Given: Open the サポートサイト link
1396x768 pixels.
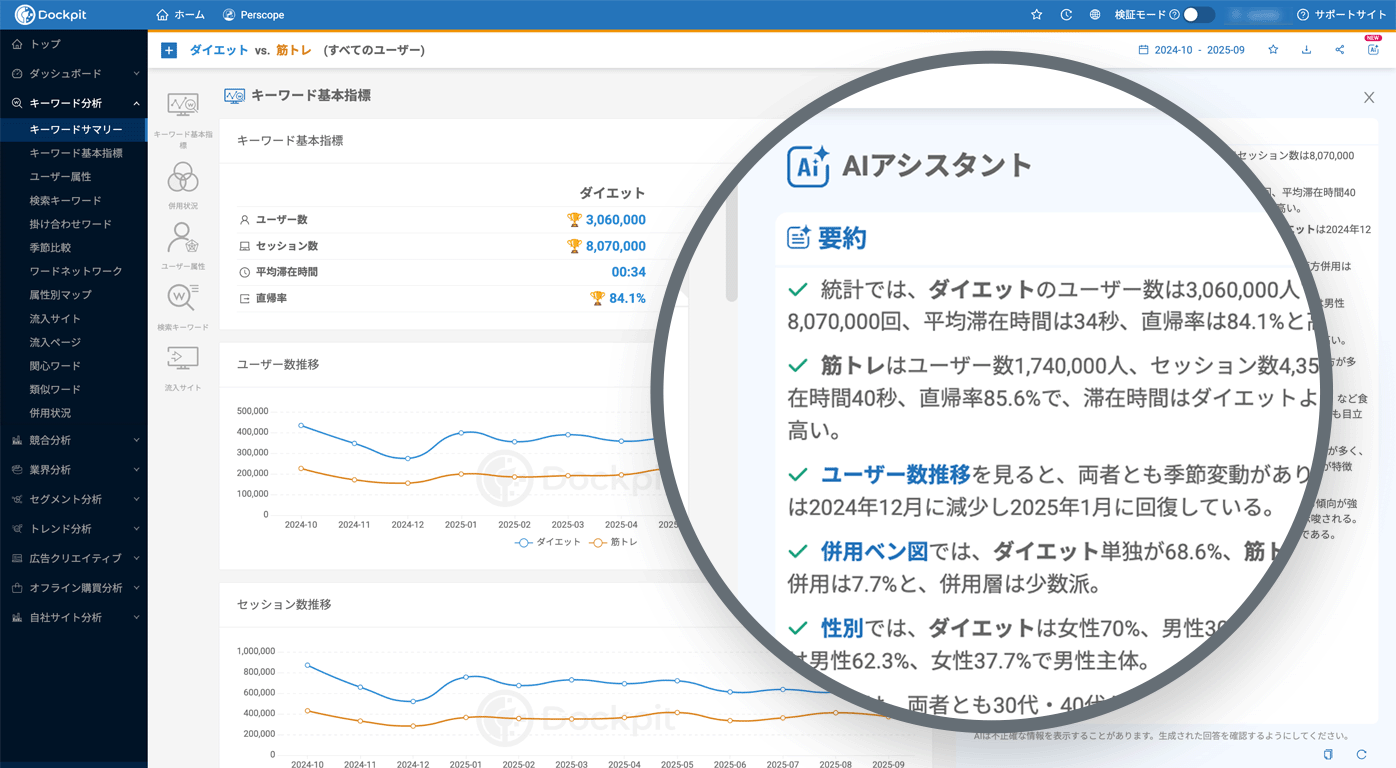Looking at the screenshot, I should point(1341,15).
